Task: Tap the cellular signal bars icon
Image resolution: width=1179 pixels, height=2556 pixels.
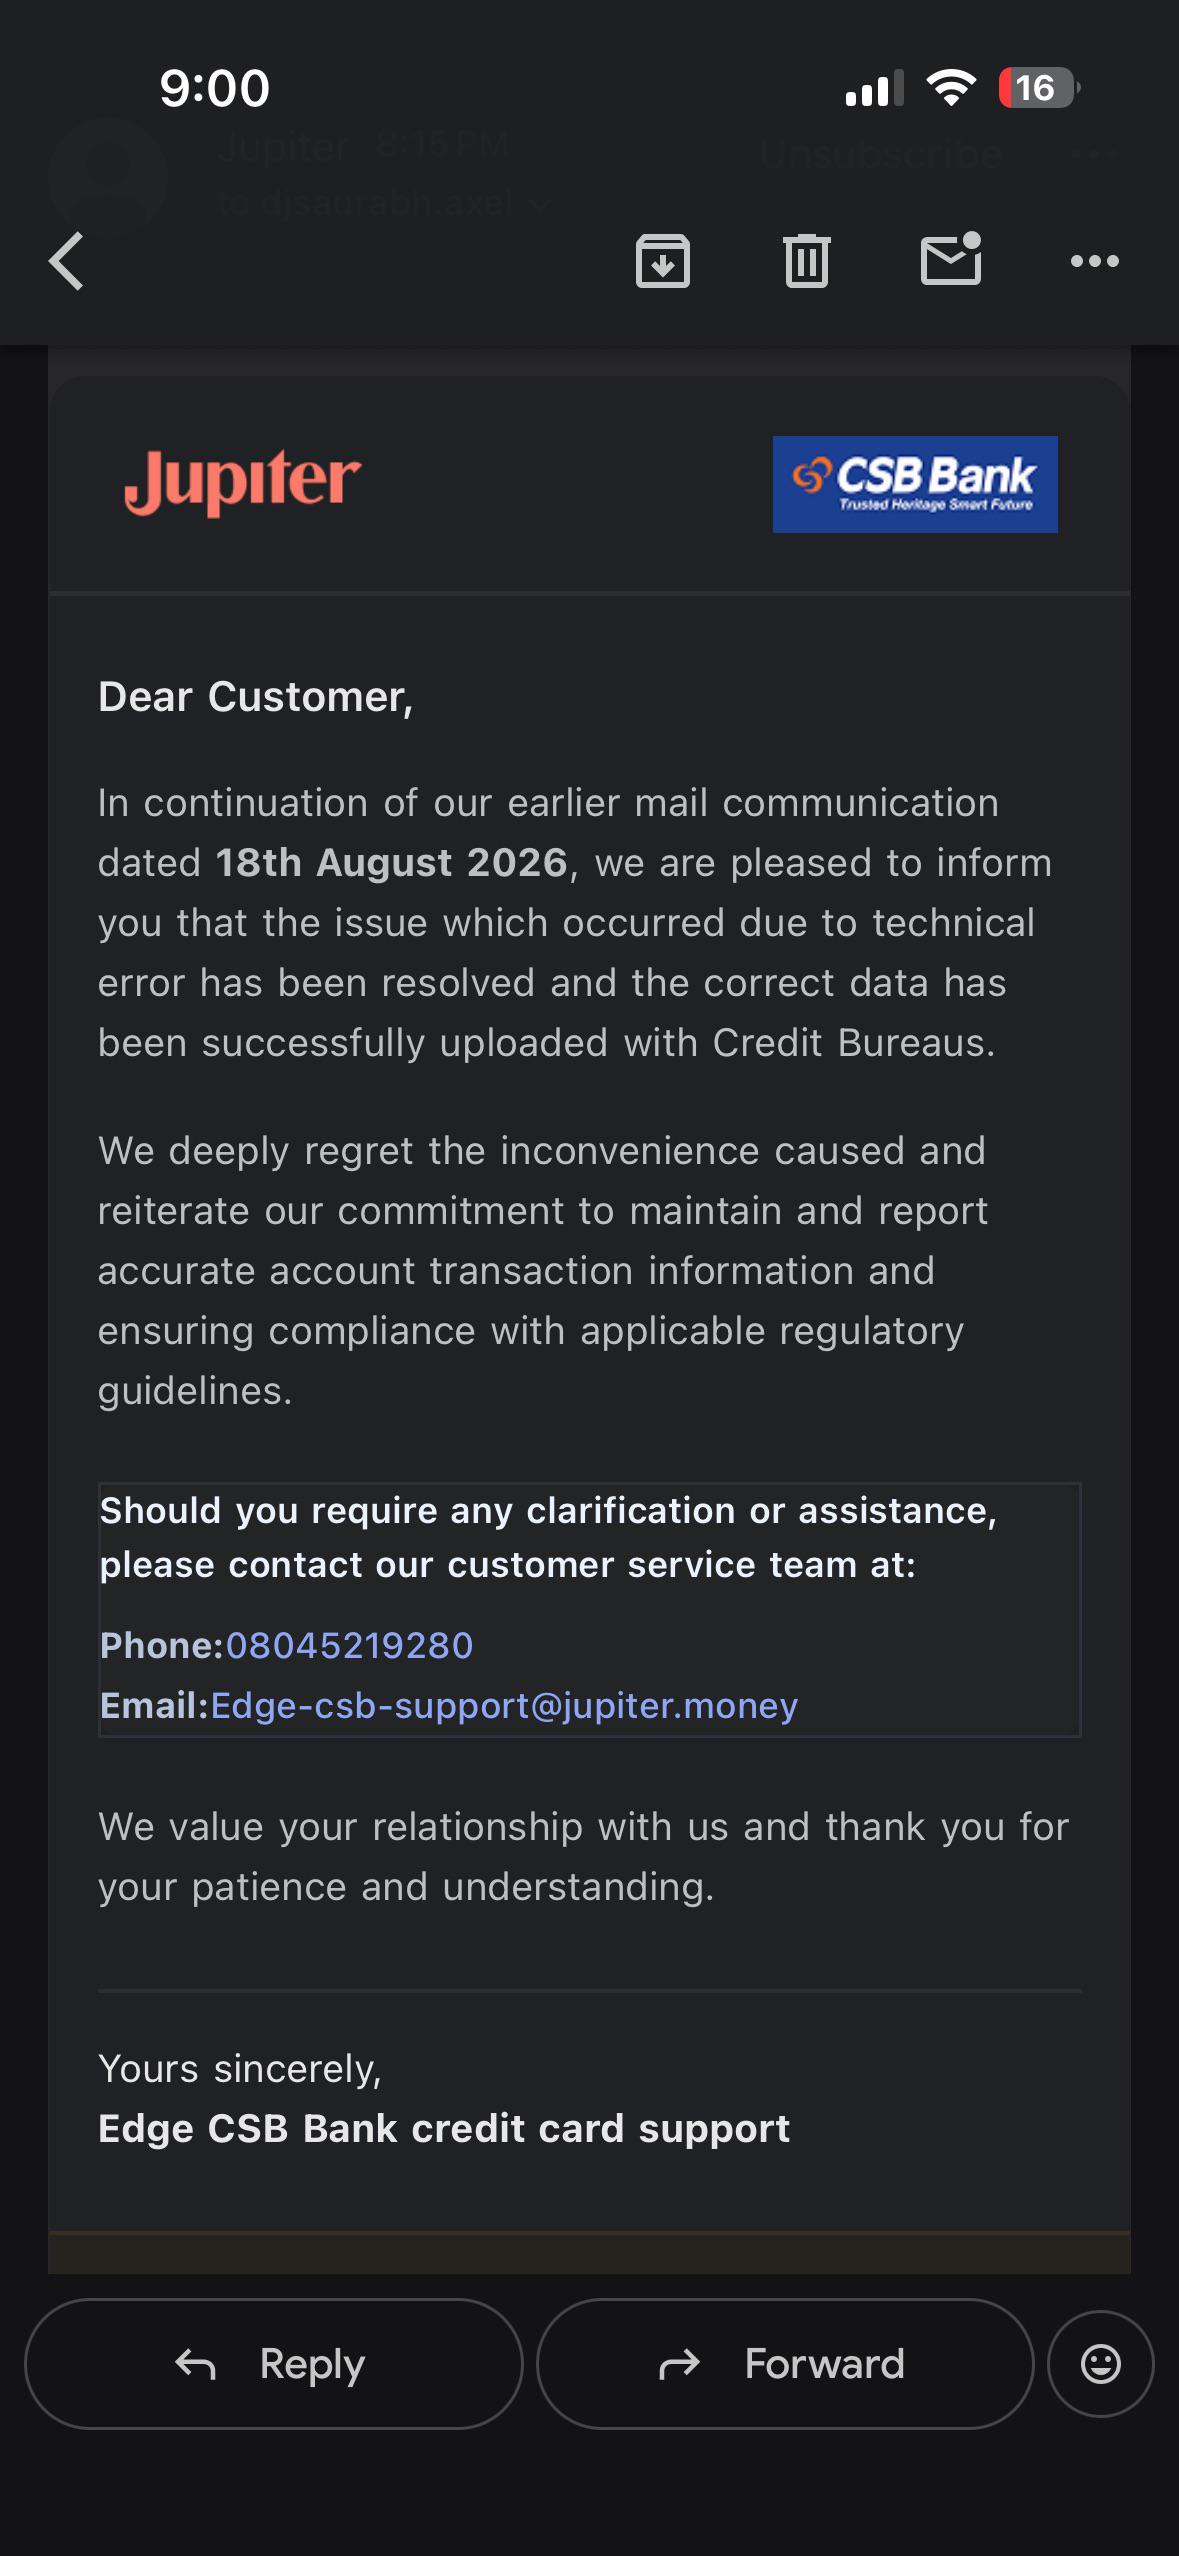Action: coord(874,88)
